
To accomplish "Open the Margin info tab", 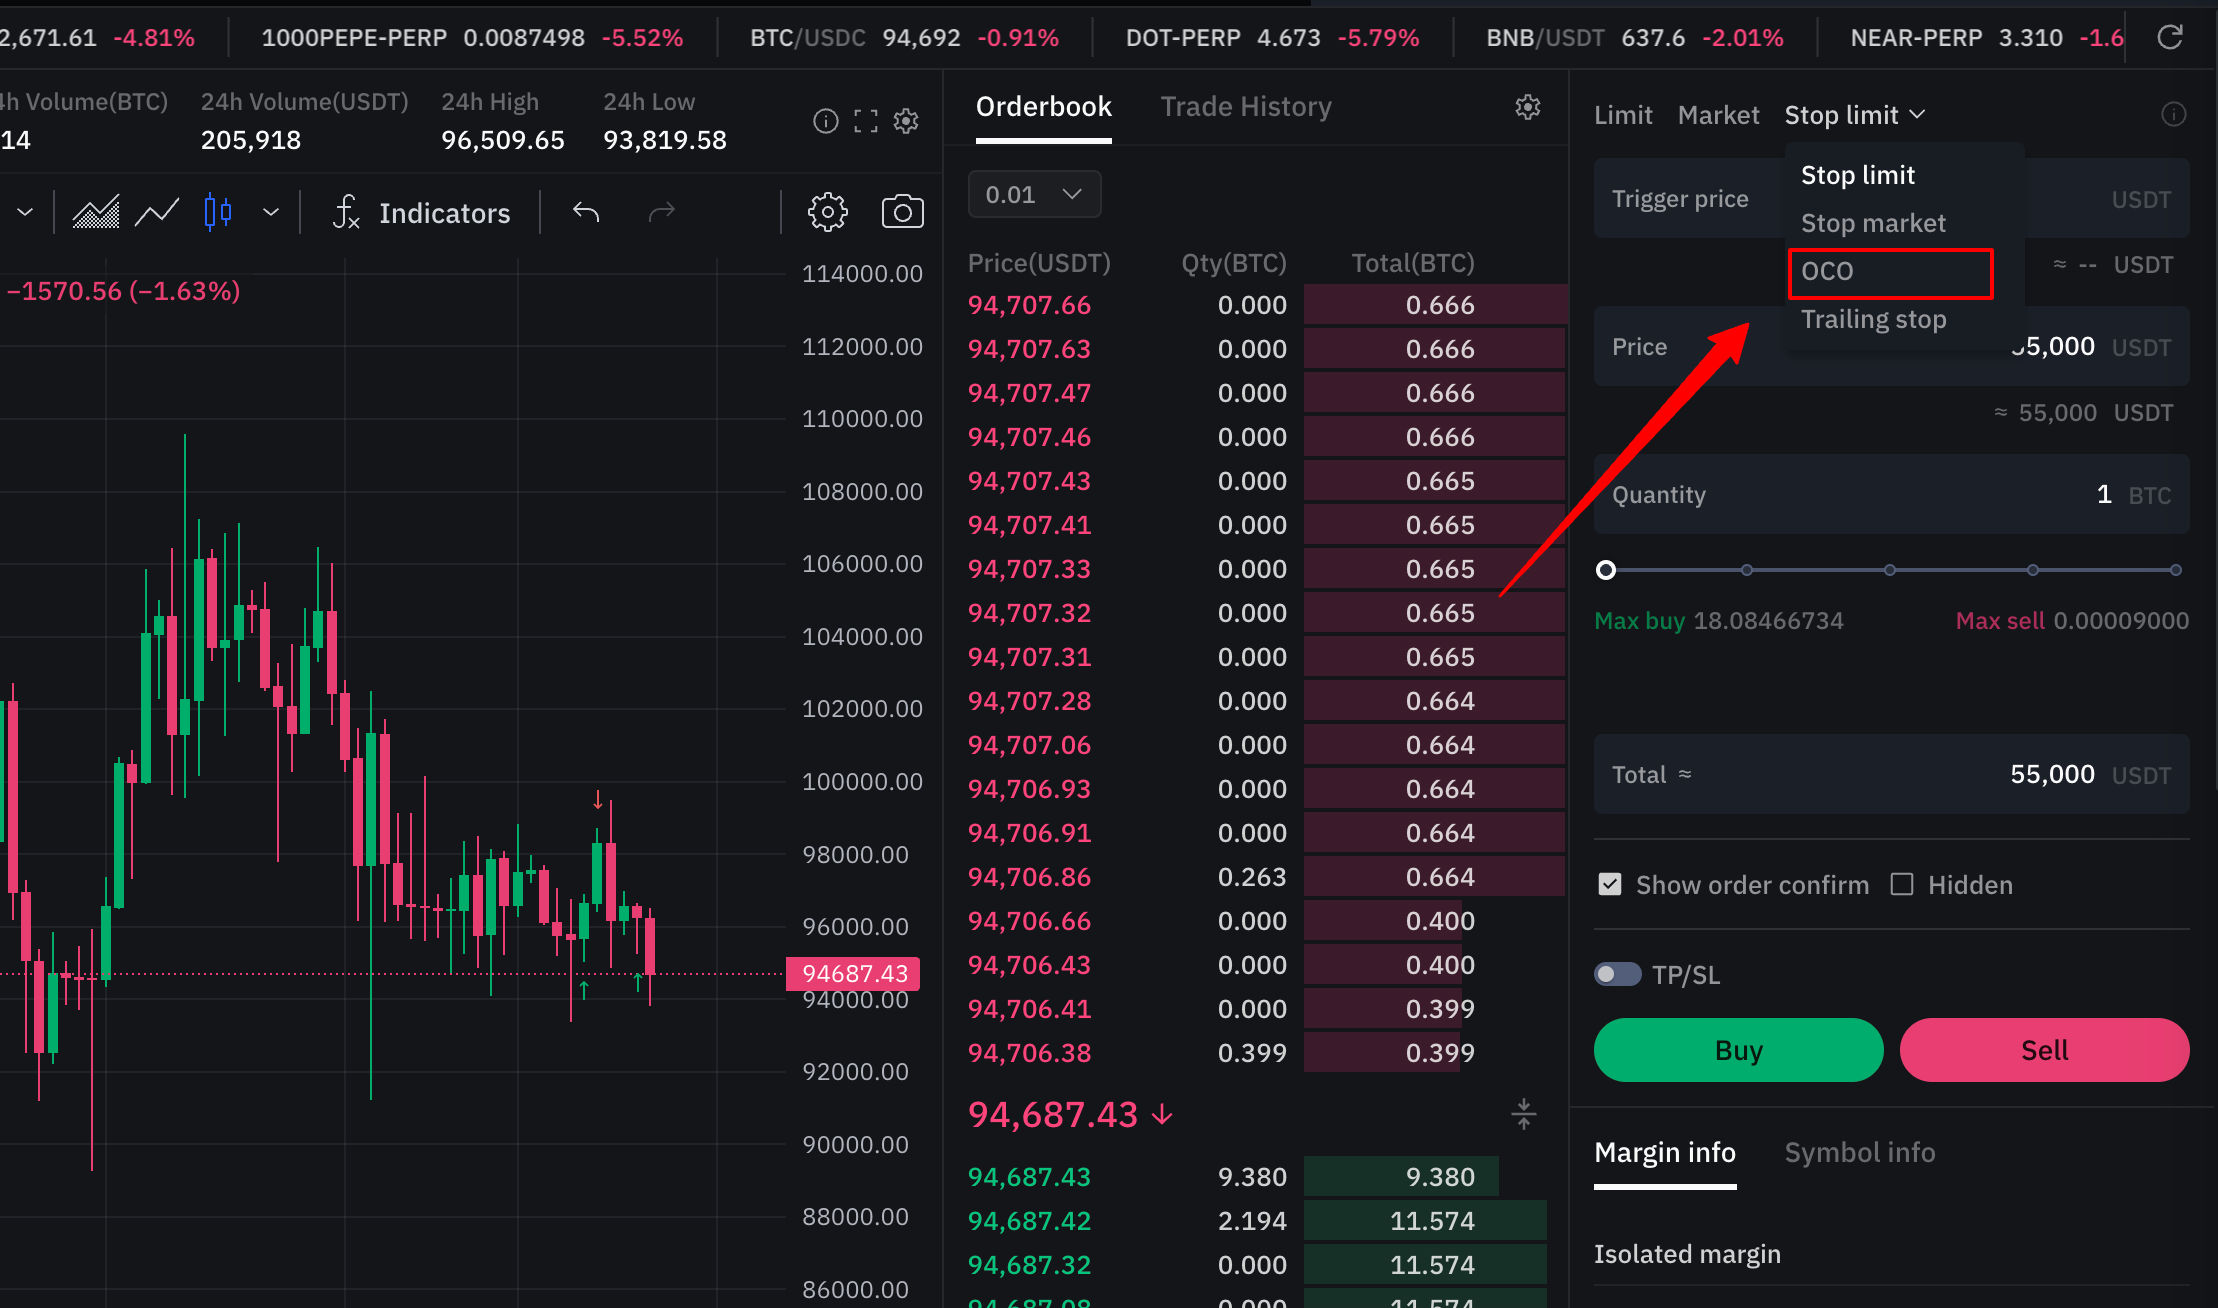I will [x=1665, y=1153].
